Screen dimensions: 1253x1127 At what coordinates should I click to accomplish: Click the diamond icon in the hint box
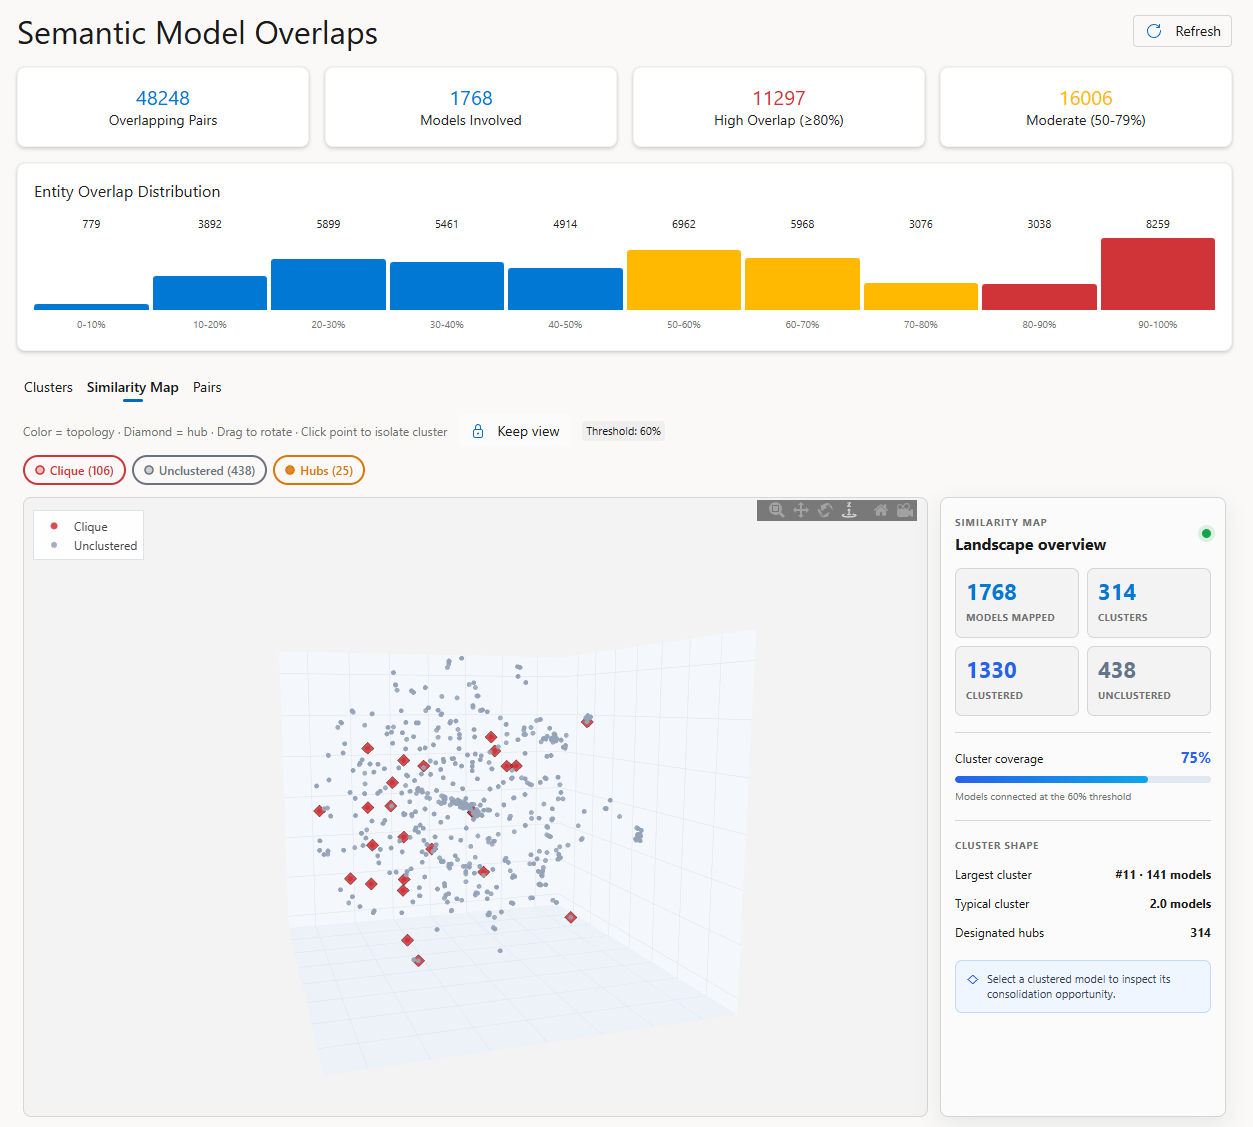[x=973, y=980]
